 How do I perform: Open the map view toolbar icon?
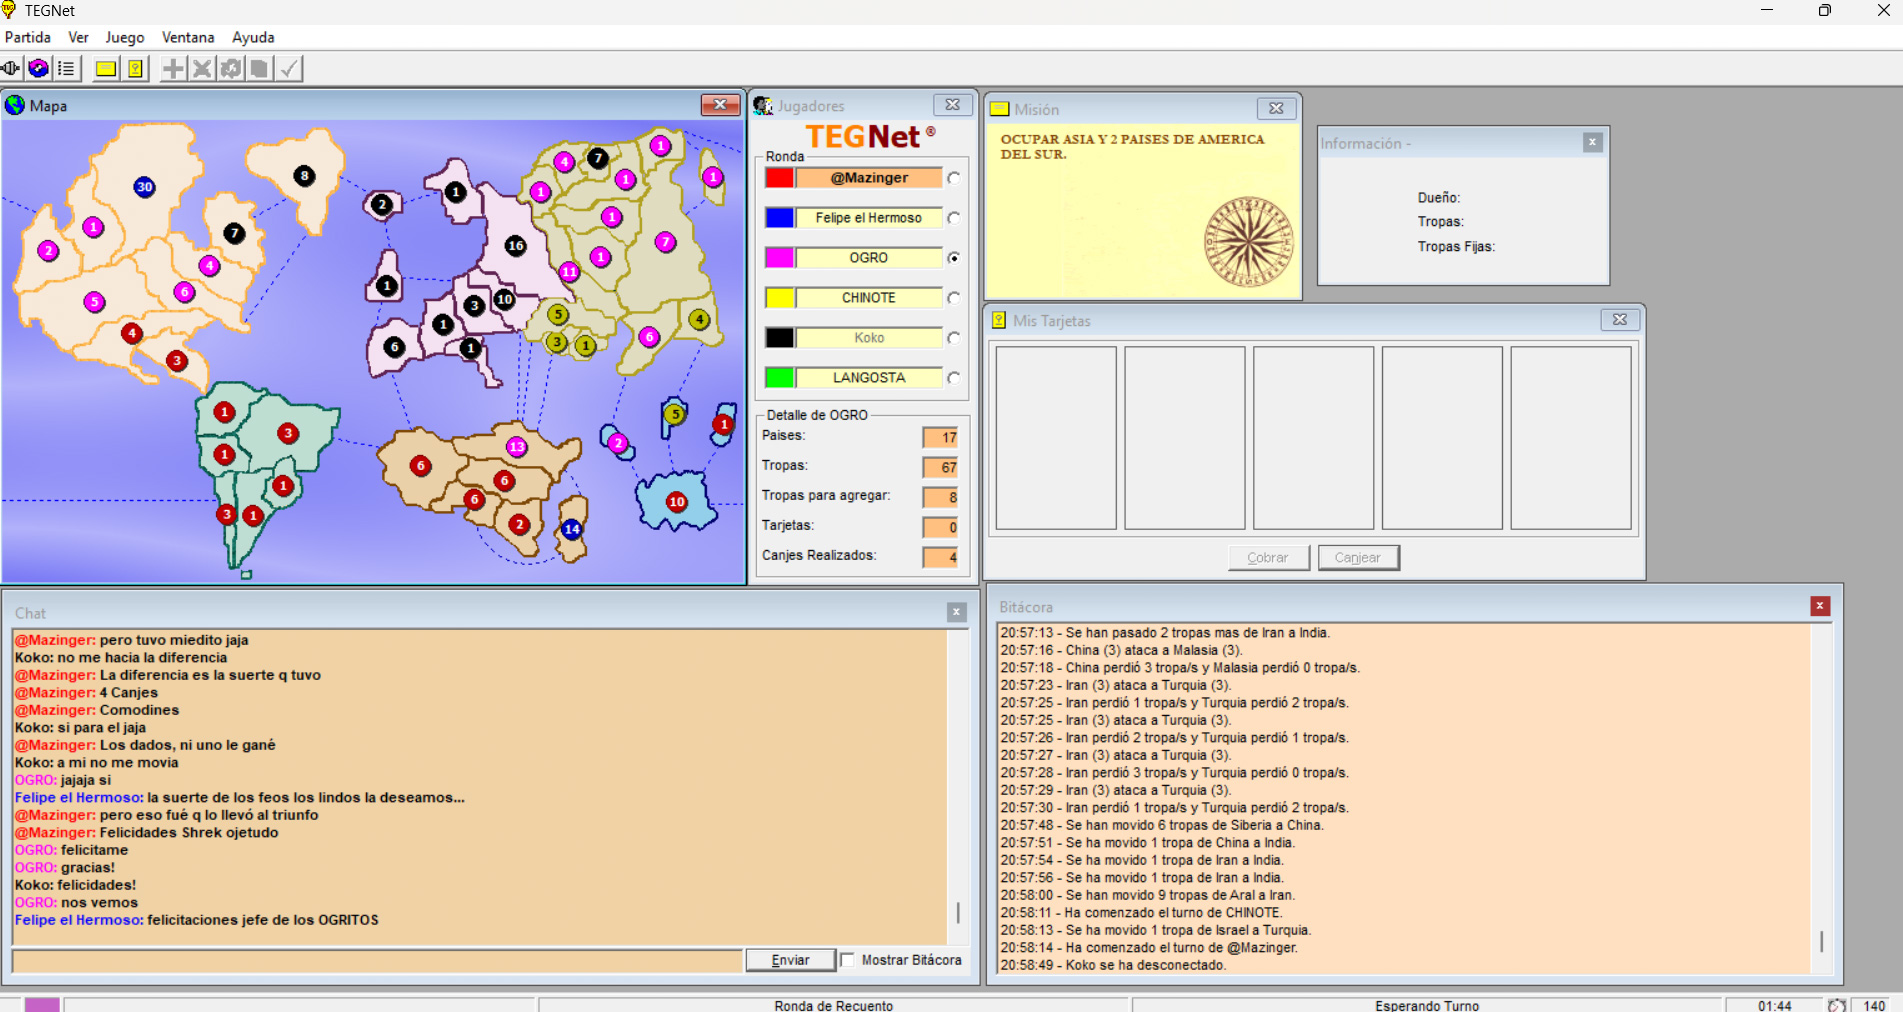(39, 68)
